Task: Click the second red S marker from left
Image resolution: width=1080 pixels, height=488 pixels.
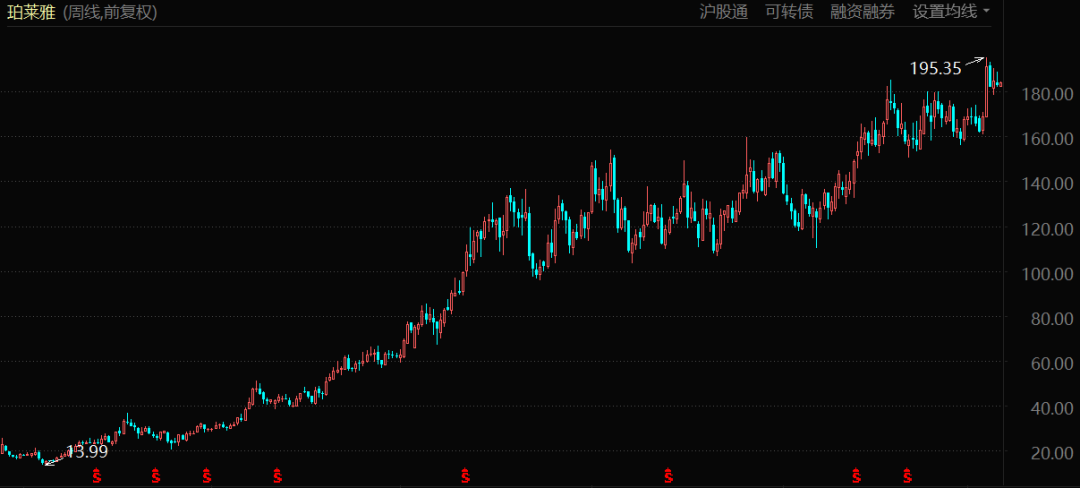Action: coord(155,474)
